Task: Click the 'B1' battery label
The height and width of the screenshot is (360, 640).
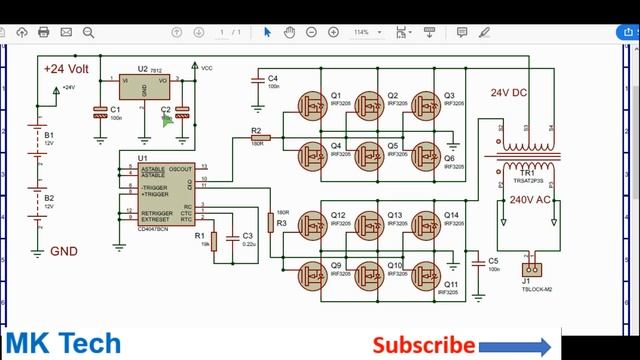Action: pos(49,135)
